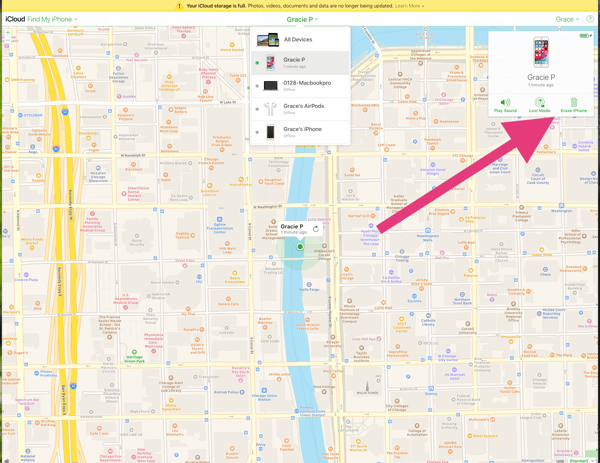The width and height of the screenshot is (600, 463).
Task: Select Grace's iPhone in the device list
Action: coord(300,132)
